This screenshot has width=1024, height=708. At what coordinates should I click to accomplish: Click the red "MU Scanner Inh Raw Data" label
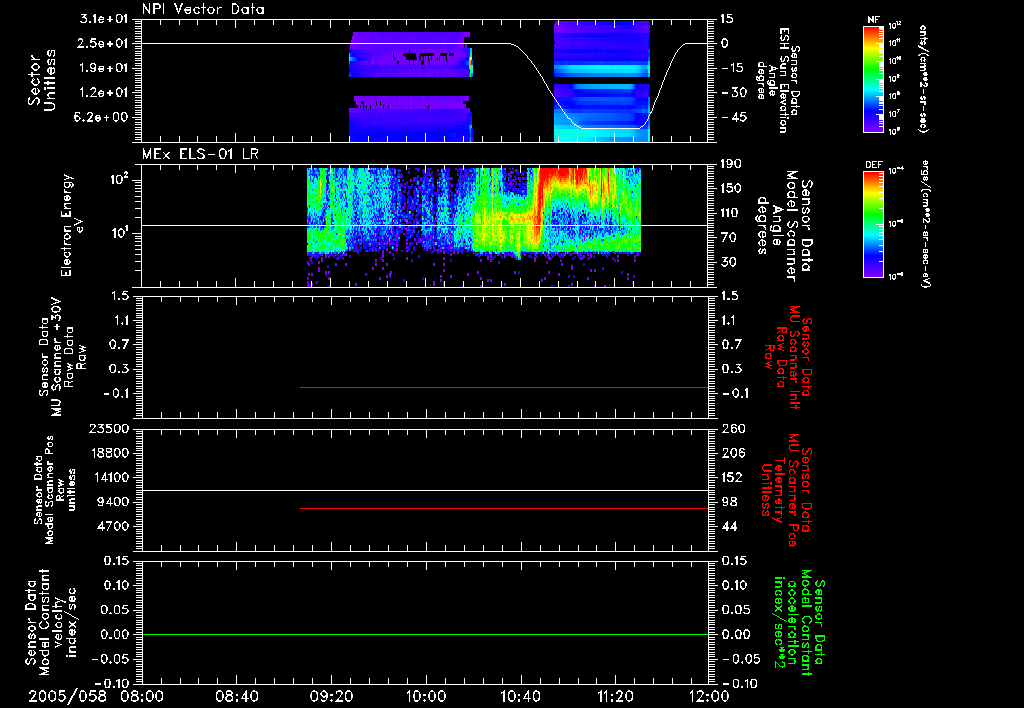[x=789, y=357]
